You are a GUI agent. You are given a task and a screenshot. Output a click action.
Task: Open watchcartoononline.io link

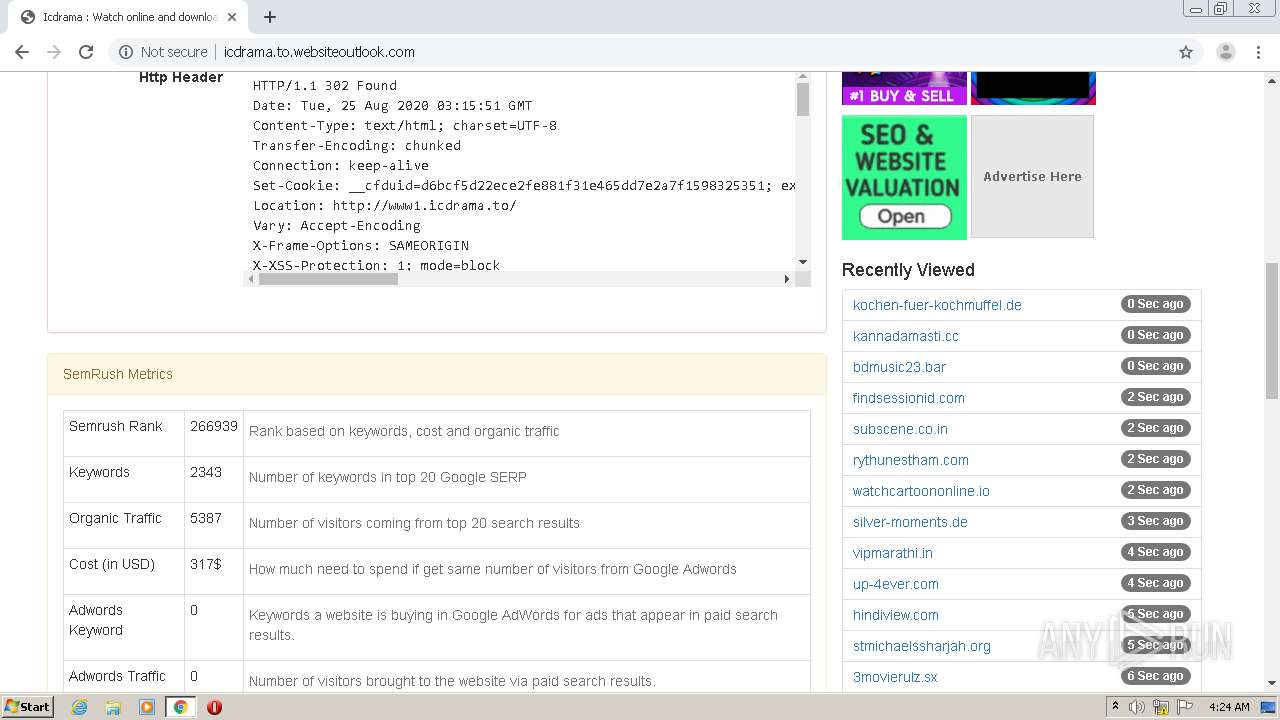921,491
